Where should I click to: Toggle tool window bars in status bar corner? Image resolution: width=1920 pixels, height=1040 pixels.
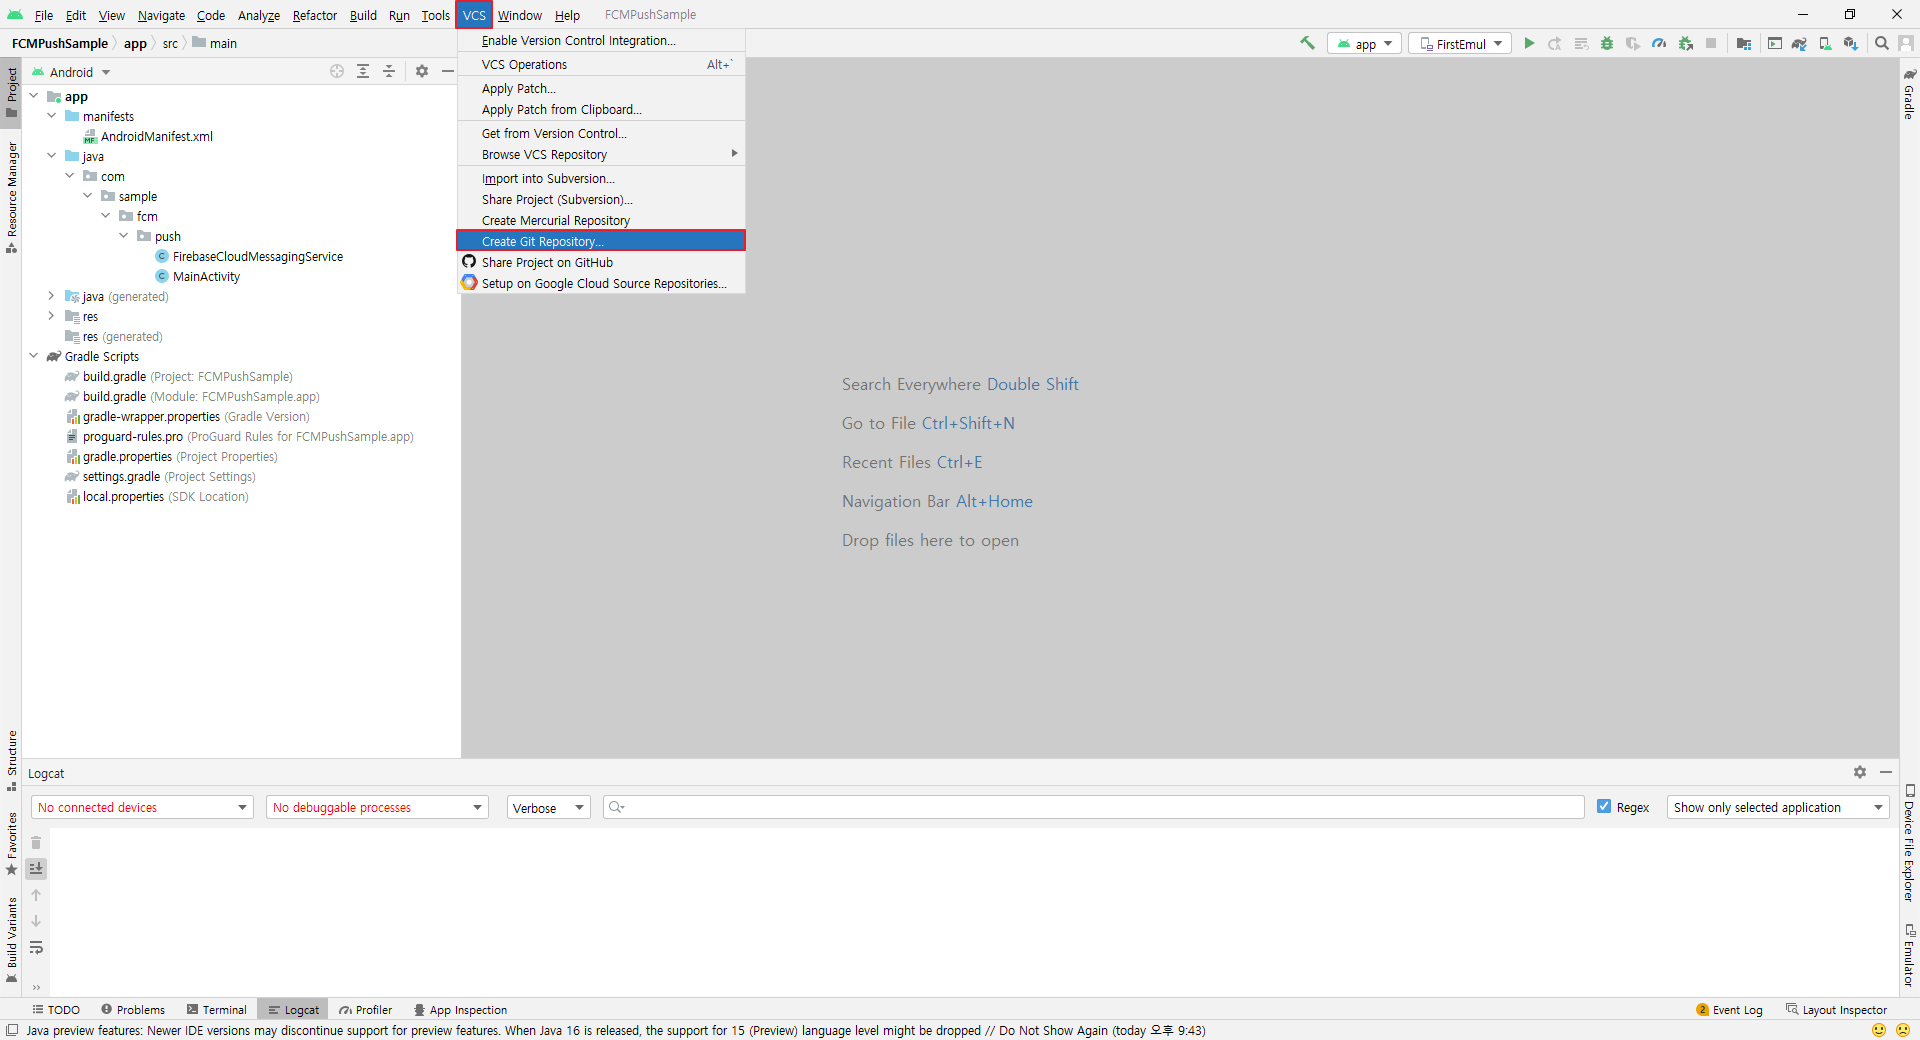[12, 1030]
